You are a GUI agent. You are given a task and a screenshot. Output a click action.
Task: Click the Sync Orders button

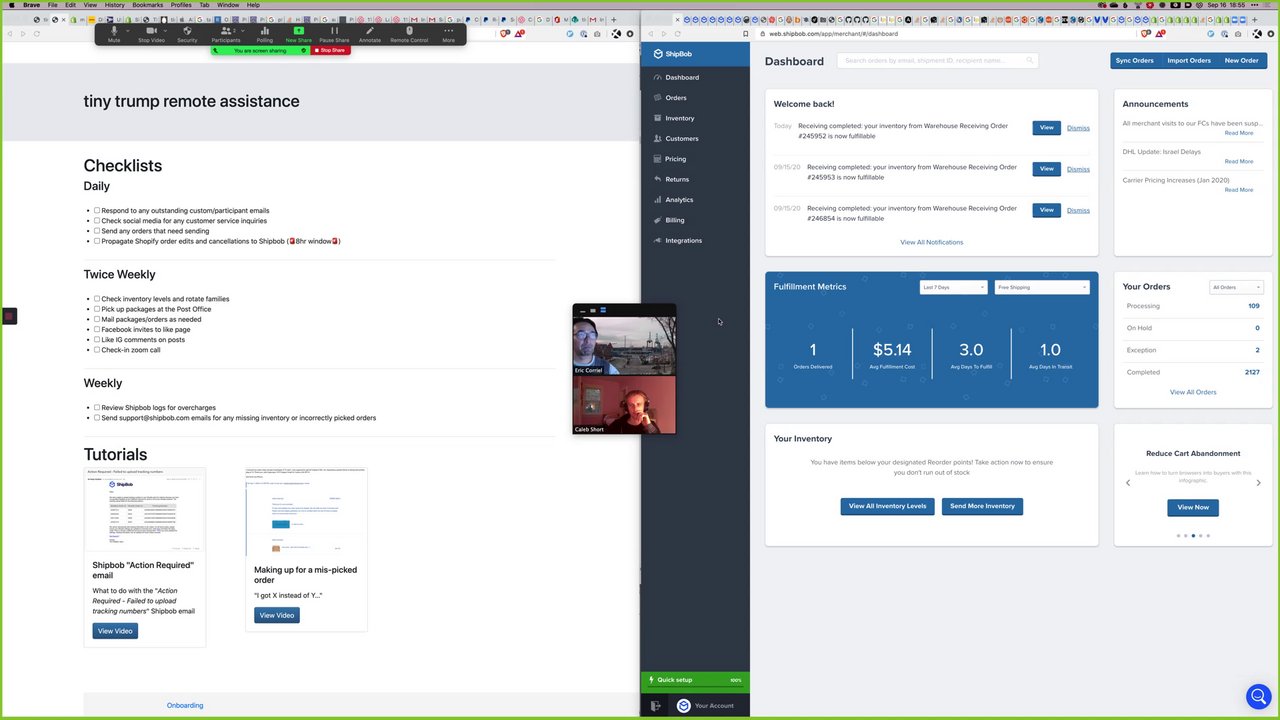coord(1134,60)
